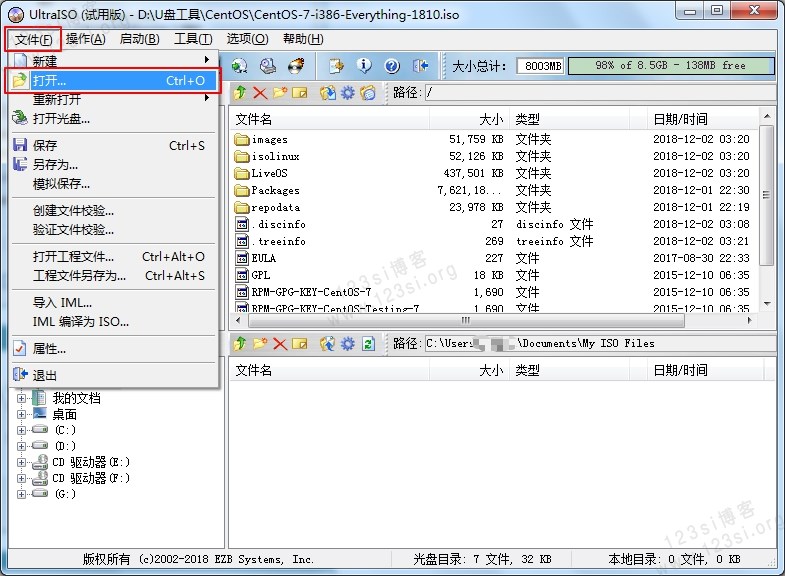Click the rename icon in local pane toolbar

click(x=299, y=343)
